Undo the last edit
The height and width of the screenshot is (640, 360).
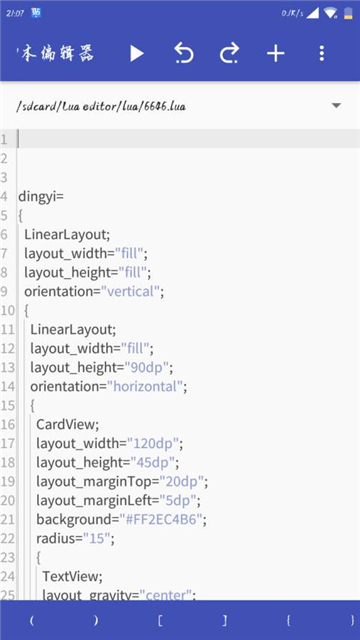pyautogui.click(x=184, y=53)
